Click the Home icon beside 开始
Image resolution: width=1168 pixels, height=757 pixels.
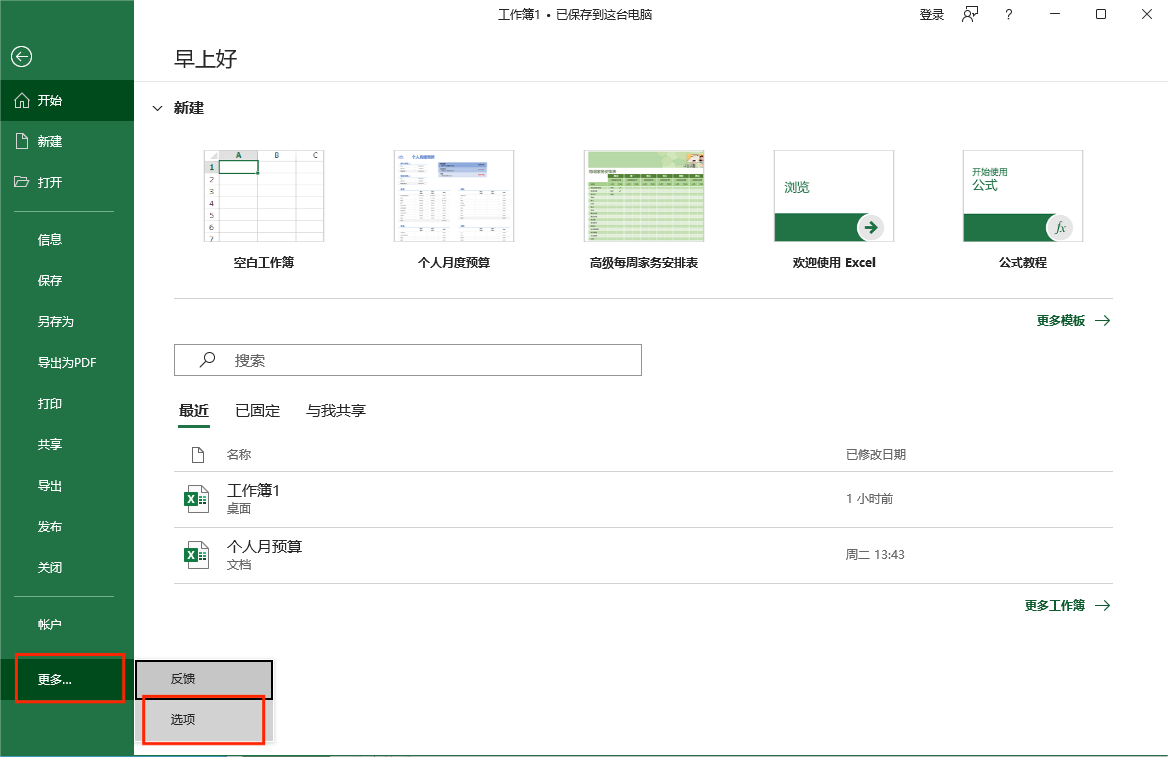pos(21,101)
